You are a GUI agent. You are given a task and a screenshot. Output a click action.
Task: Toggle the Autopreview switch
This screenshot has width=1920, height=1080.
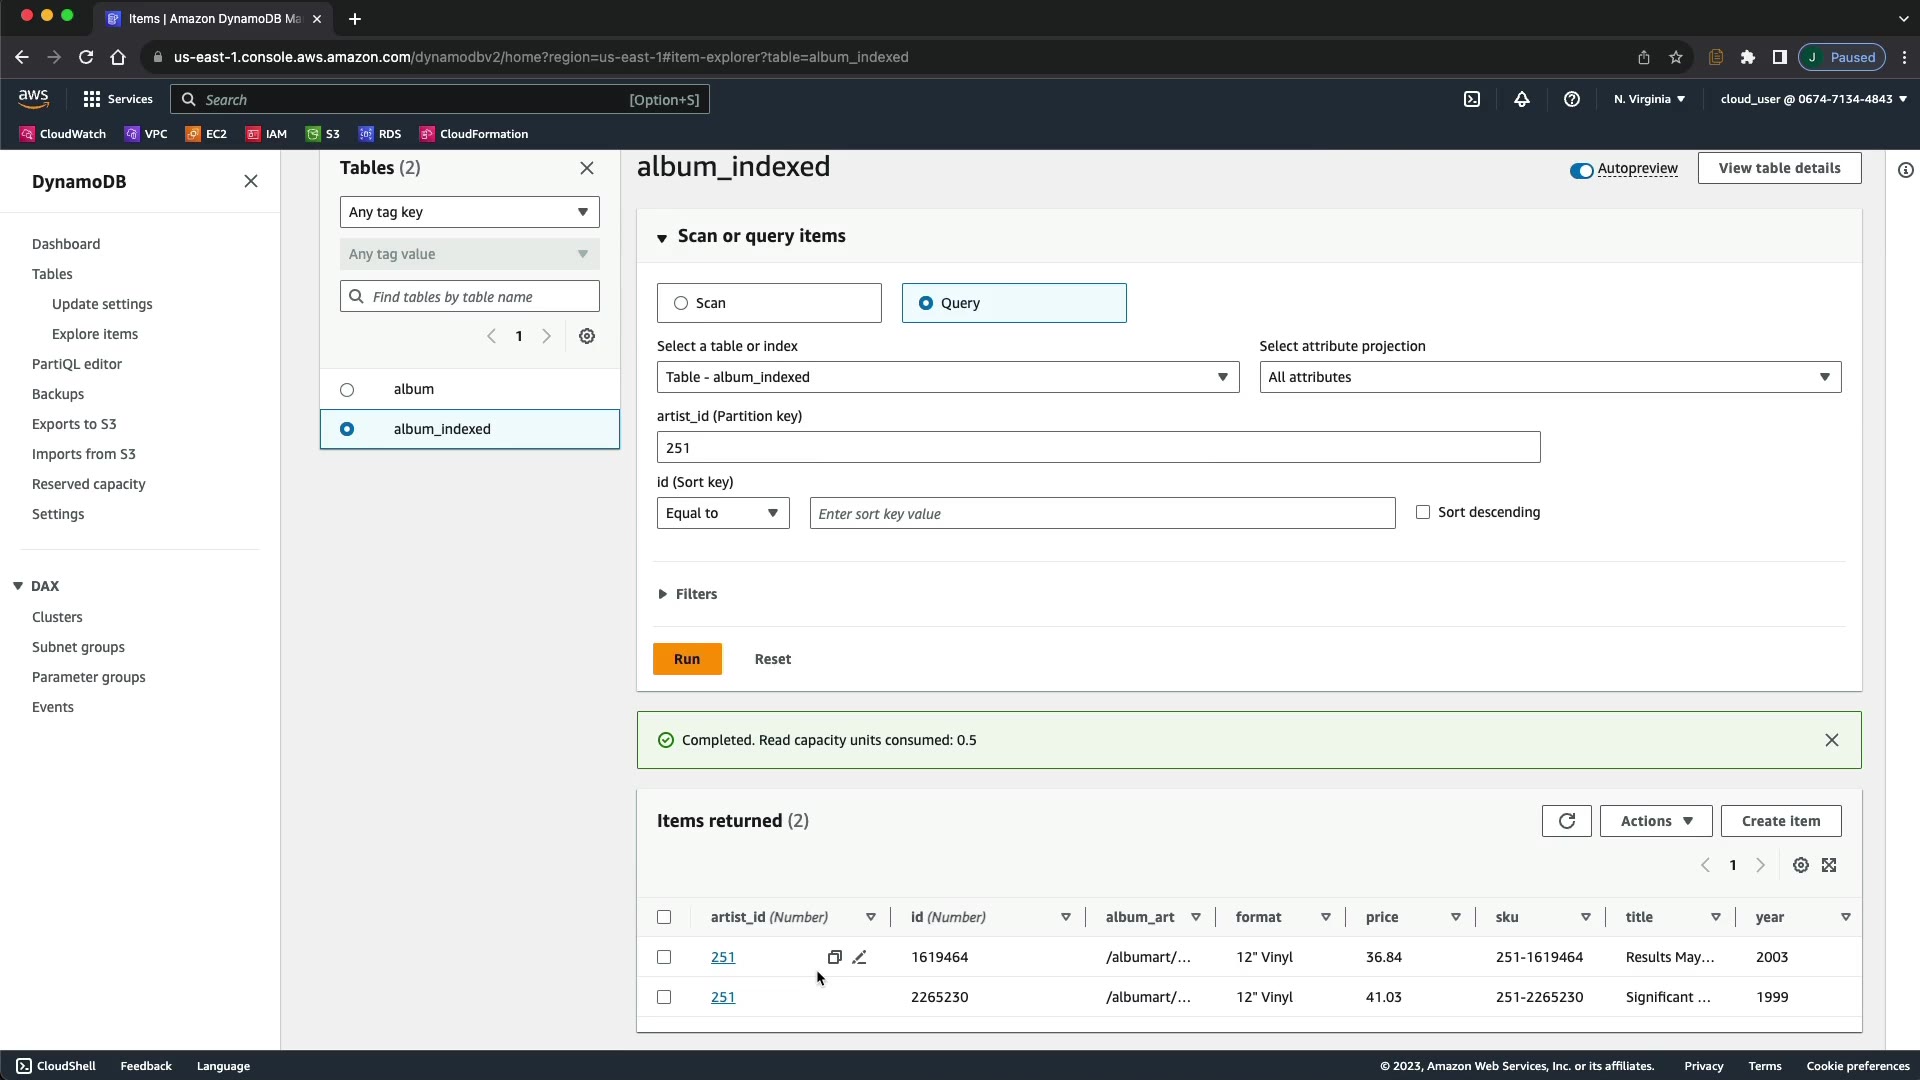(x=1581, y=170)
